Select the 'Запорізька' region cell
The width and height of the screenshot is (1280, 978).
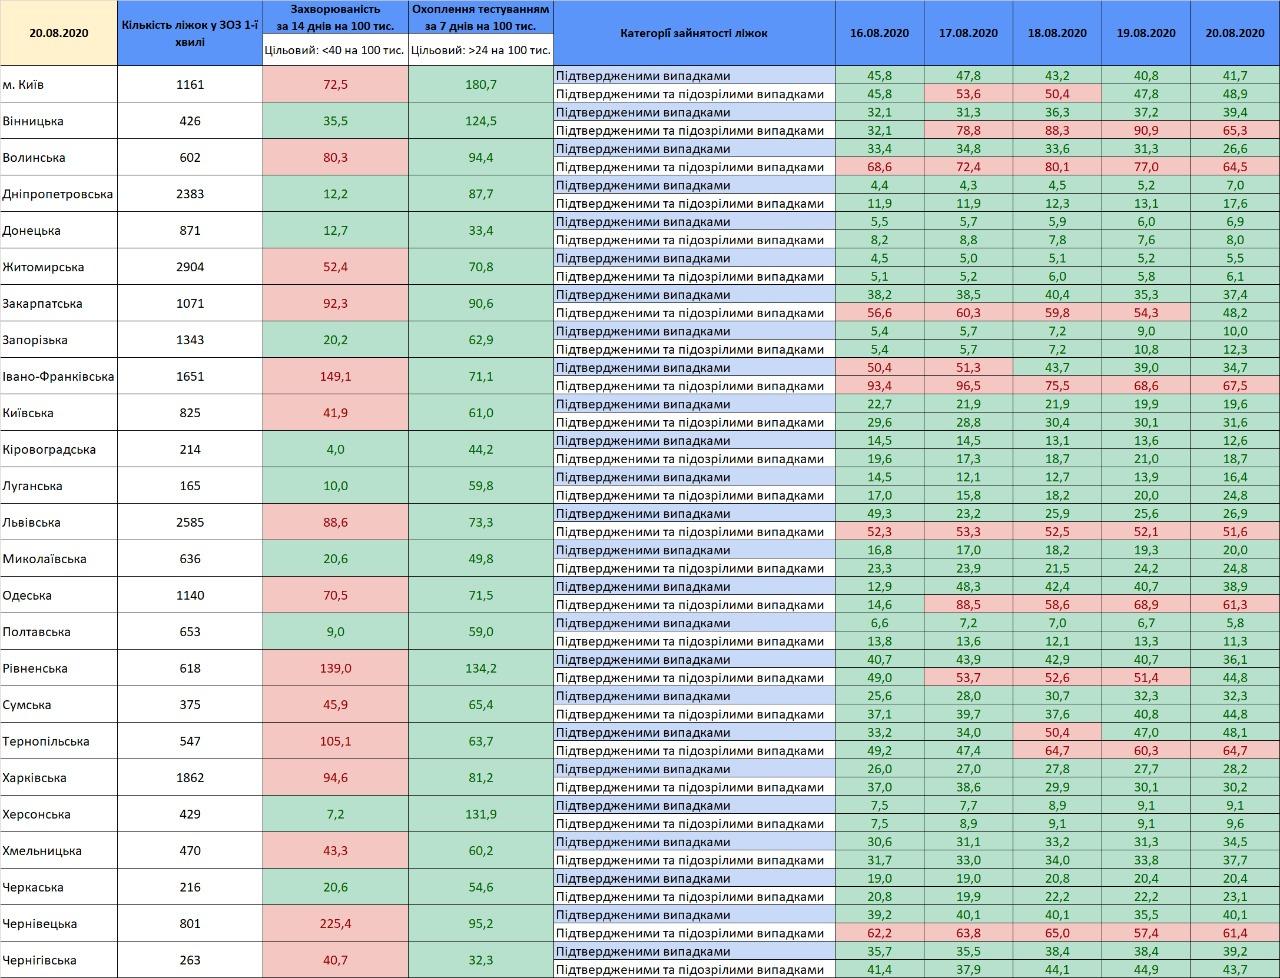[x=58, y=340]
